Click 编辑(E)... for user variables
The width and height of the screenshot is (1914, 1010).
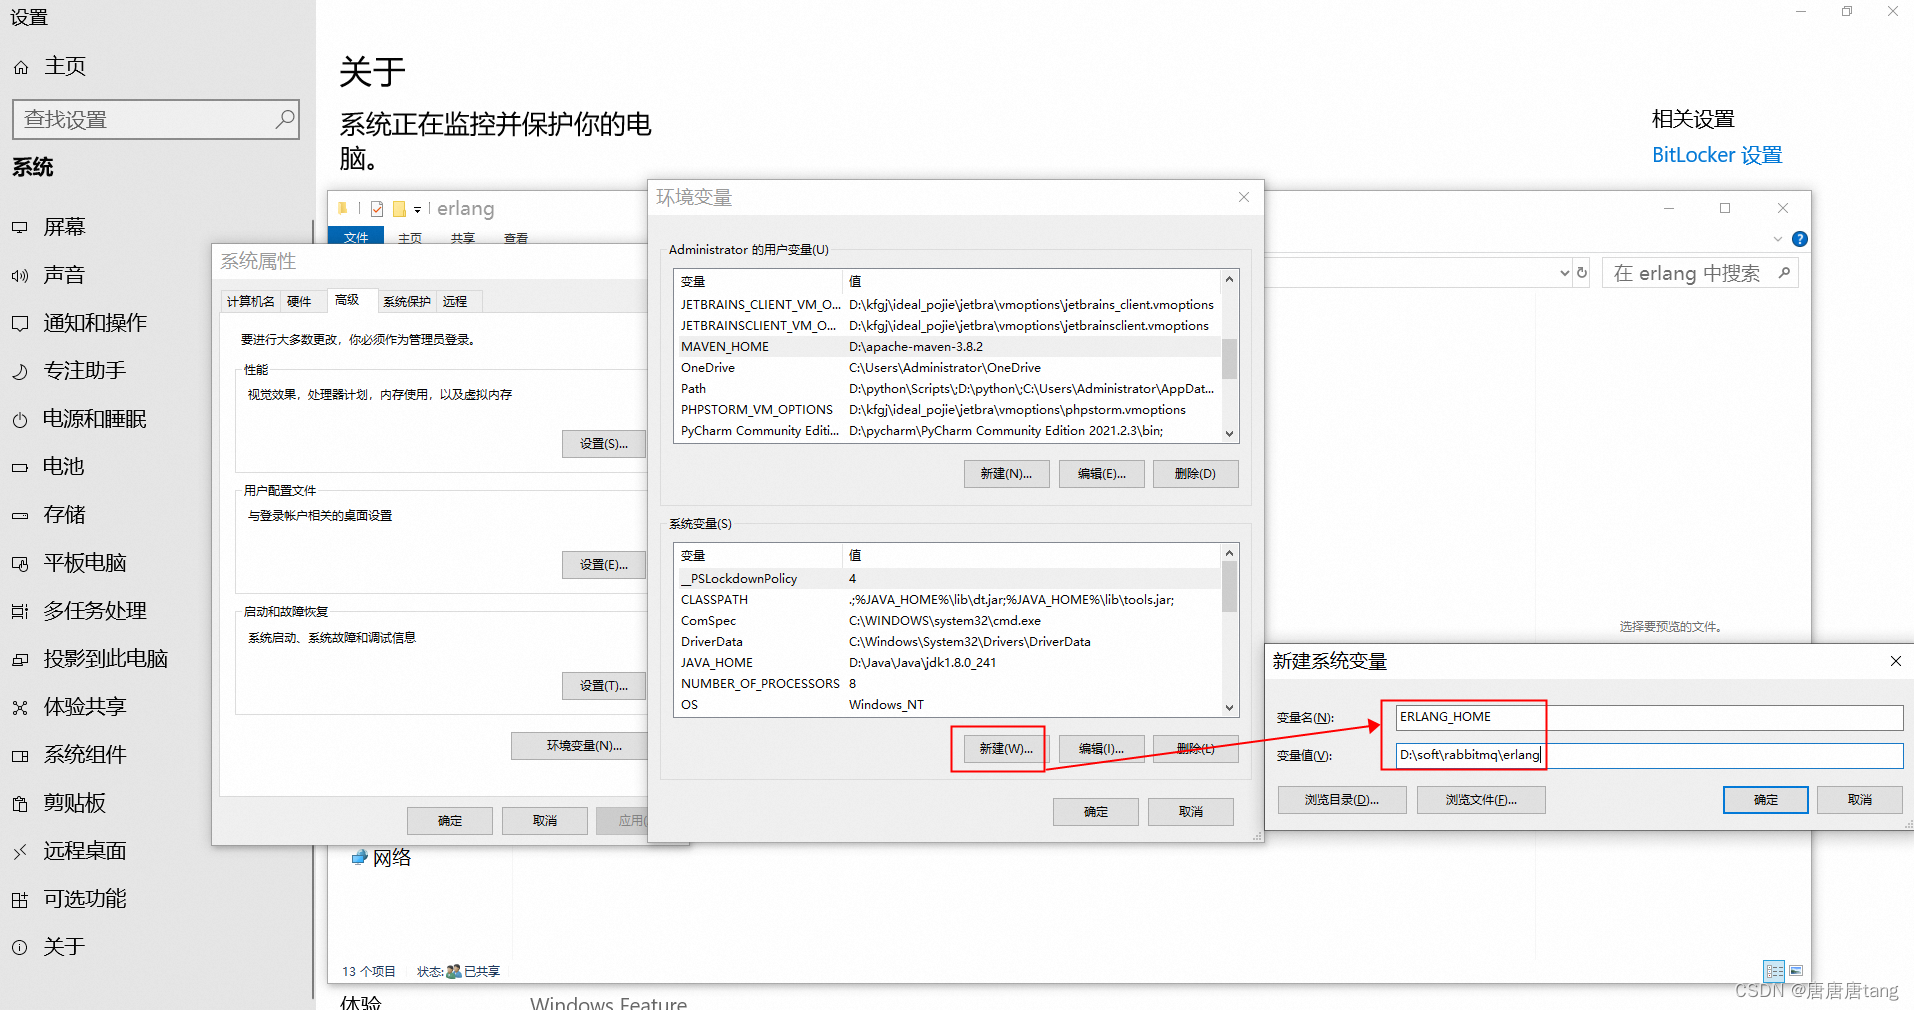[x=1101, y=474]
